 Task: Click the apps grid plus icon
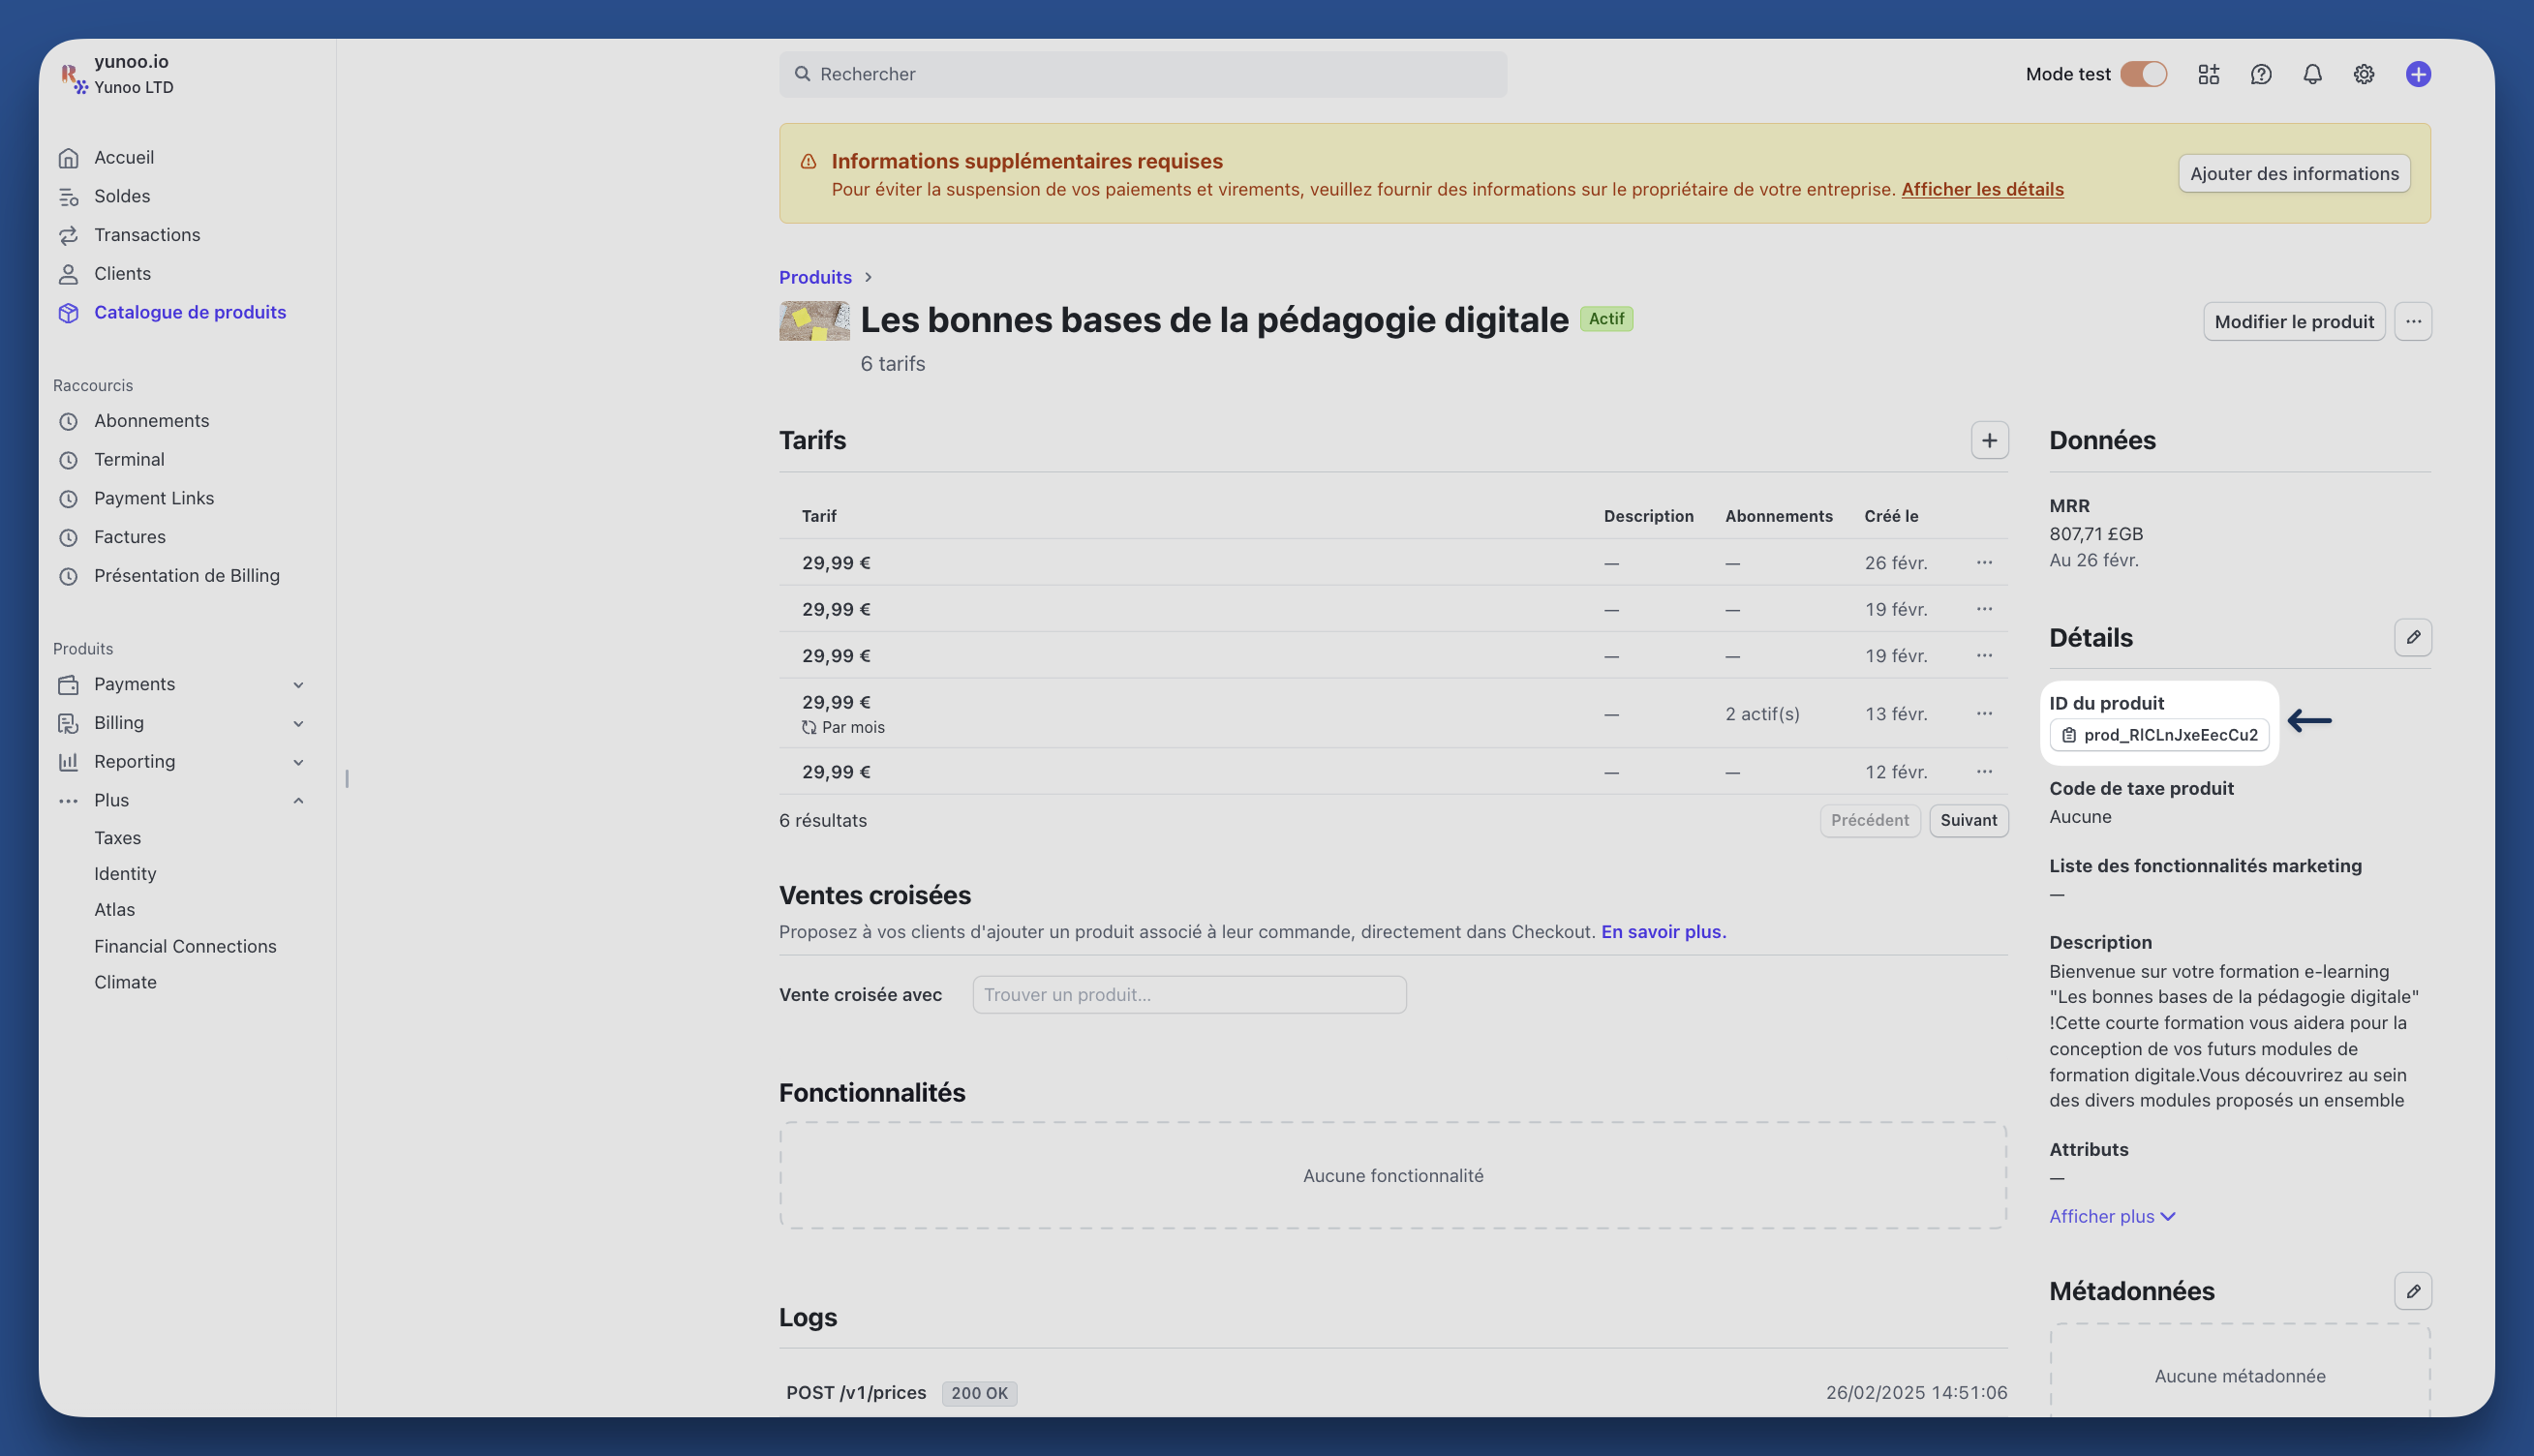[2208, 74]
